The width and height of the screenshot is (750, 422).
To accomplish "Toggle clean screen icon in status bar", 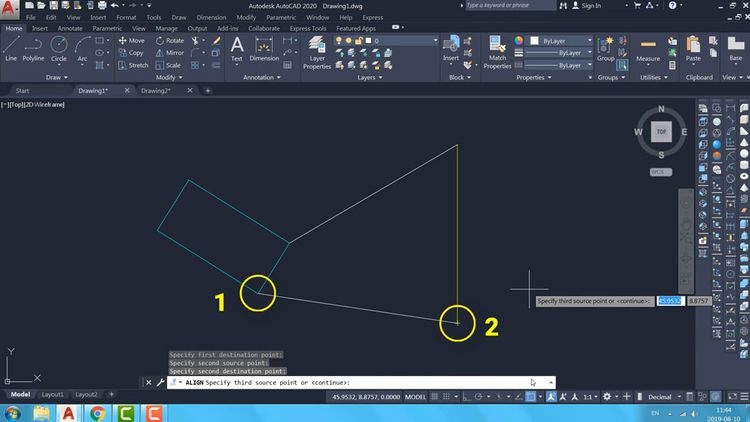I will click(x=733, y=397).
